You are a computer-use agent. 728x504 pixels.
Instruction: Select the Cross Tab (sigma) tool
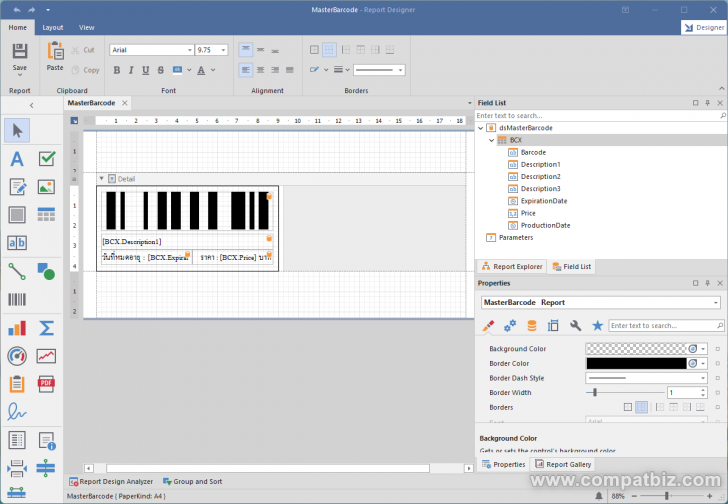[46, 328]
